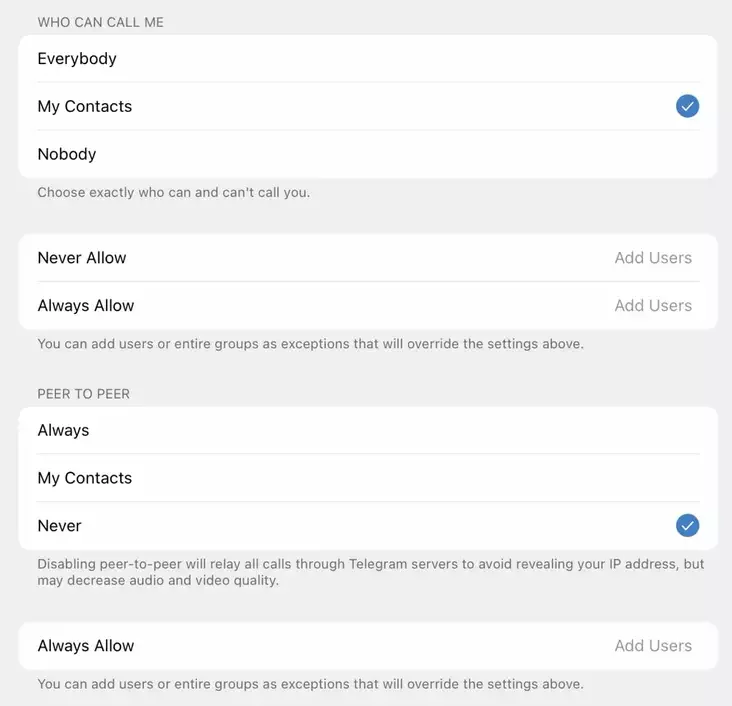Select Never under Peer to Peer
The width and height of the screenshot is (732, 706).
tap(368, 526)
